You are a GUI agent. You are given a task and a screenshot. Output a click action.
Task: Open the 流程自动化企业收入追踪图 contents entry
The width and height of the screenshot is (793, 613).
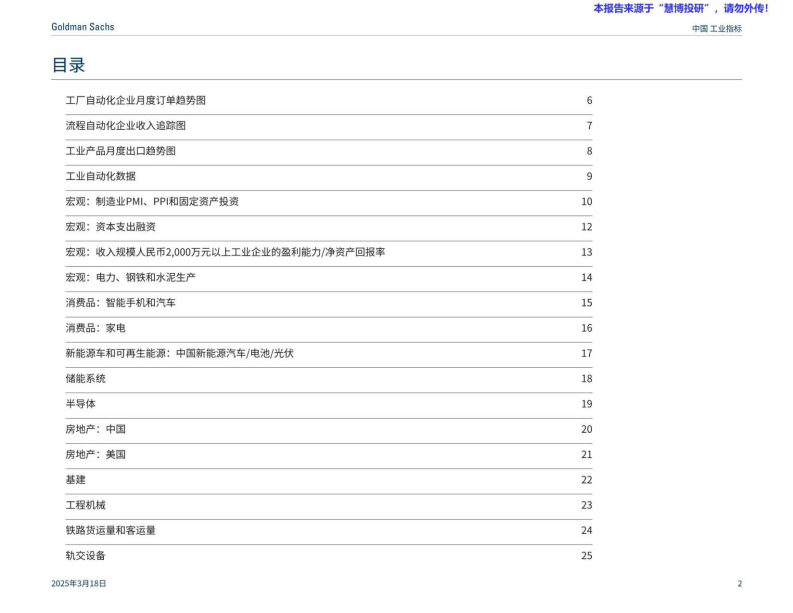tap(125, 125)
